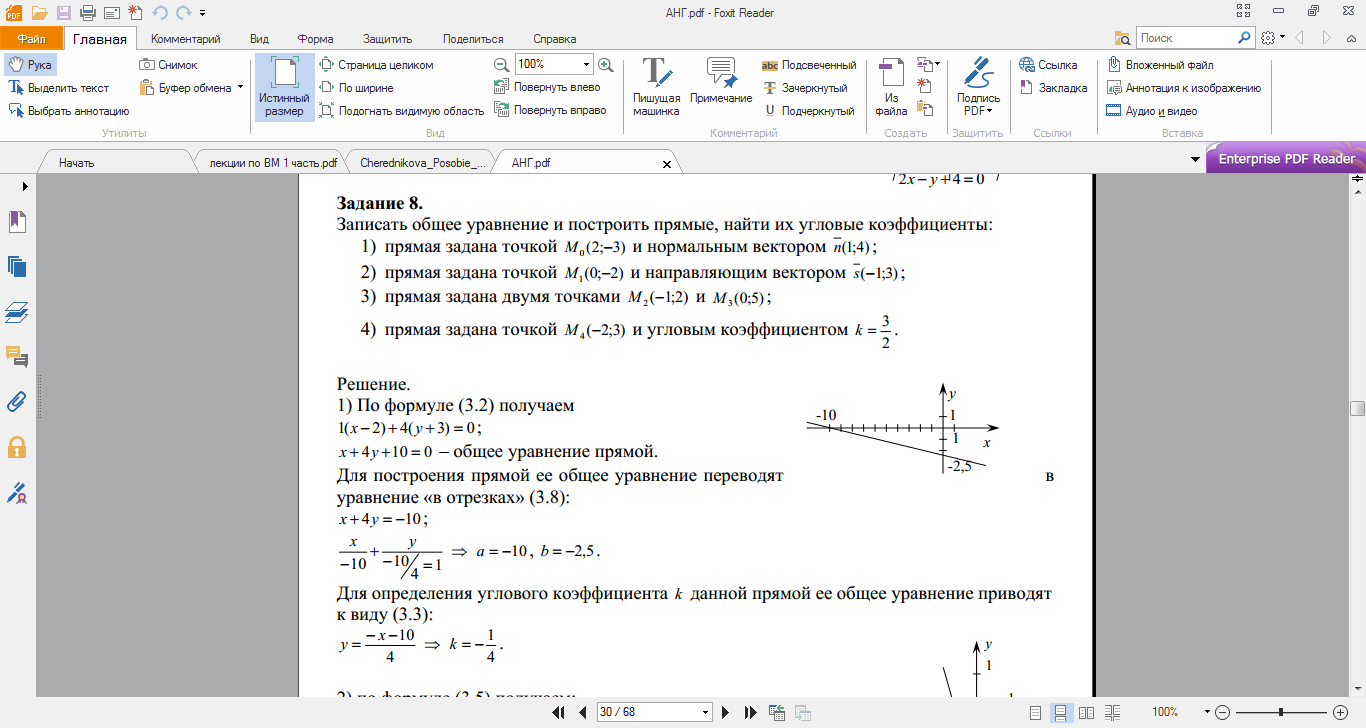Open the Поделиться ribbon tab
The width and height of the screenshot is (1366, 728).
[x=472, y=39]
